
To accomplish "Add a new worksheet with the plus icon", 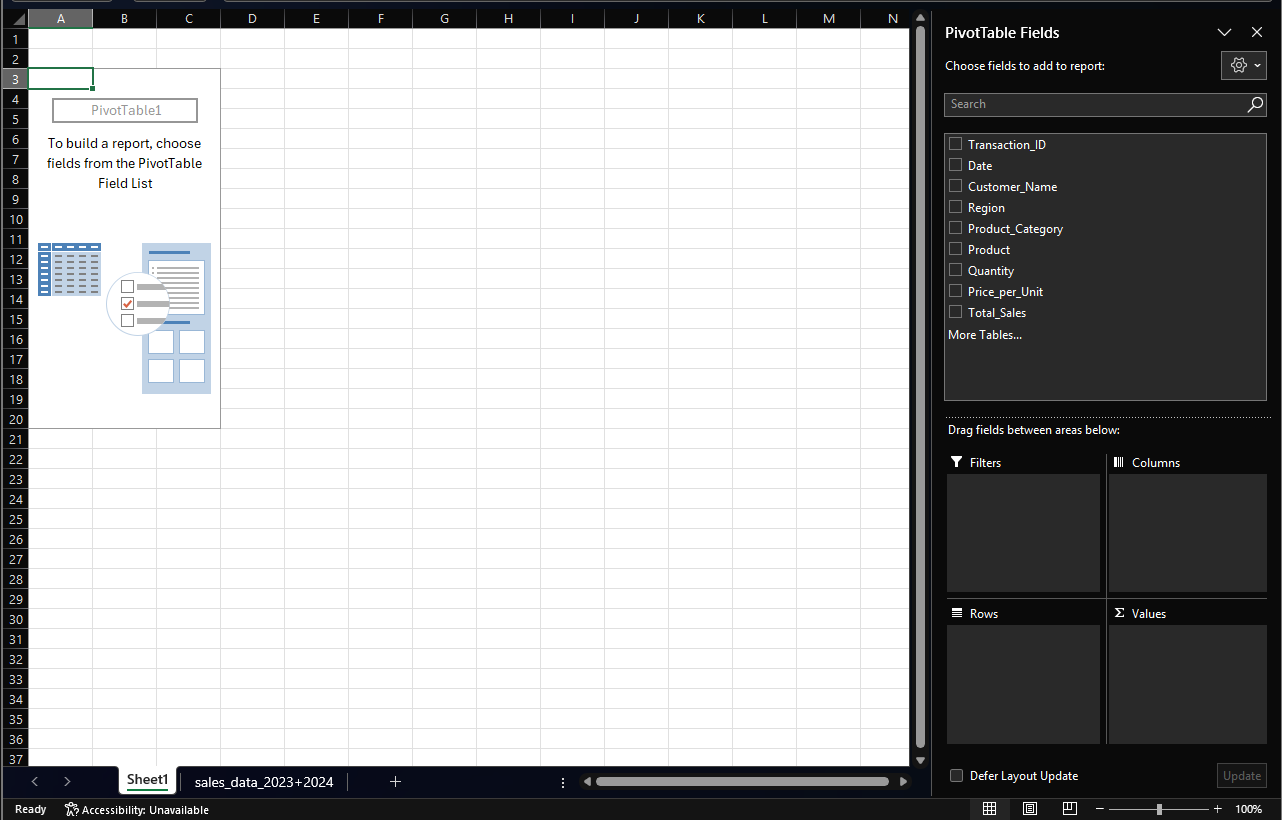I will tap(395, 781).
